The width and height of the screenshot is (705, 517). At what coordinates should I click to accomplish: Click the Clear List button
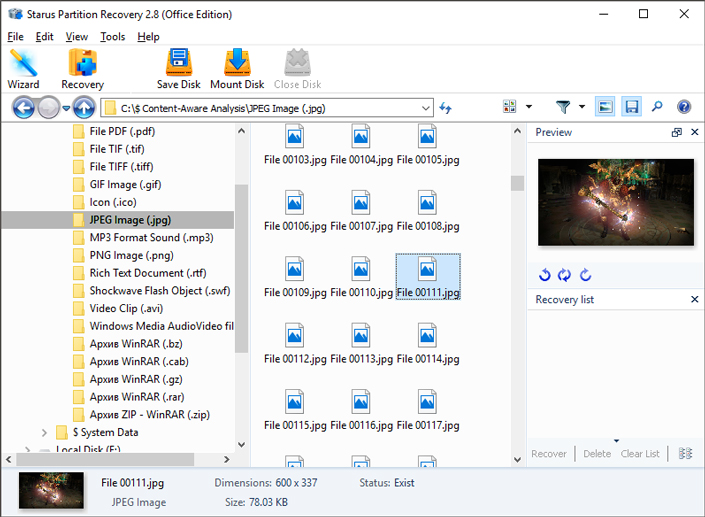tap(640, 454)
